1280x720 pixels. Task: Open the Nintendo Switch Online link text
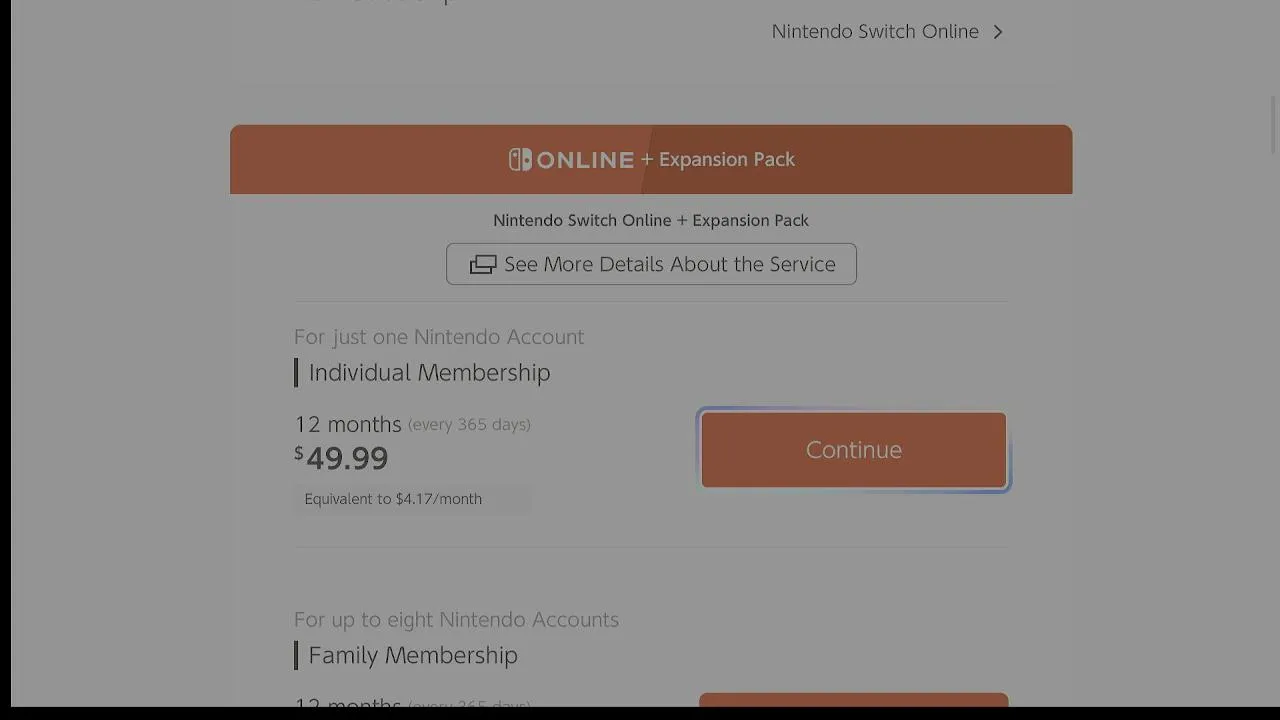[875, 32]
